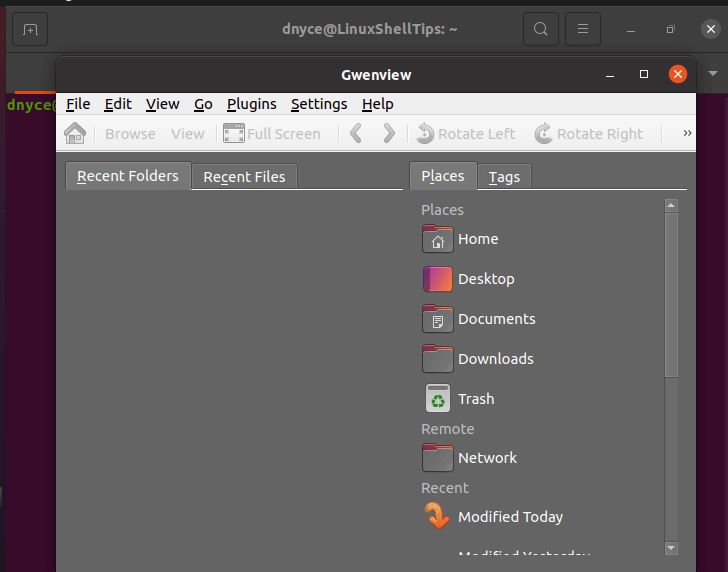Click the Places list scroll down arrow
This screenshot has width=728, height=572.
pyautogui.click(x=671, y=548)
